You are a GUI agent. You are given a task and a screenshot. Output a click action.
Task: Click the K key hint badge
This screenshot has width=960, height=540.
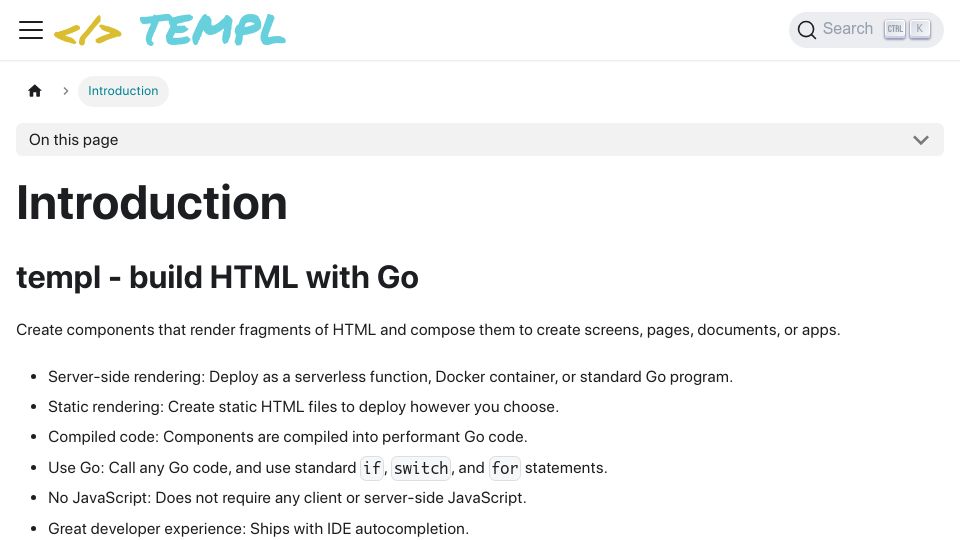coord(920,29)
